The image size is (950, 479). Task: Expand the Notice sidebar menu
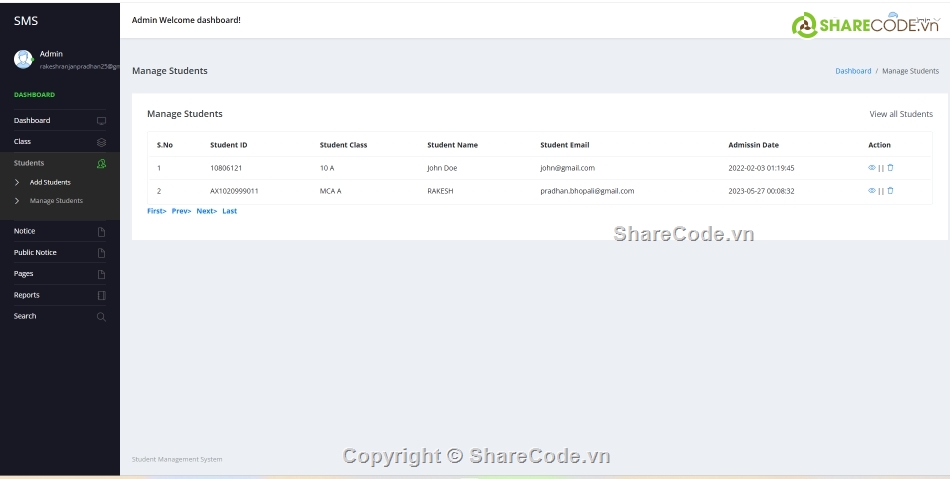(x=25, y=231)
